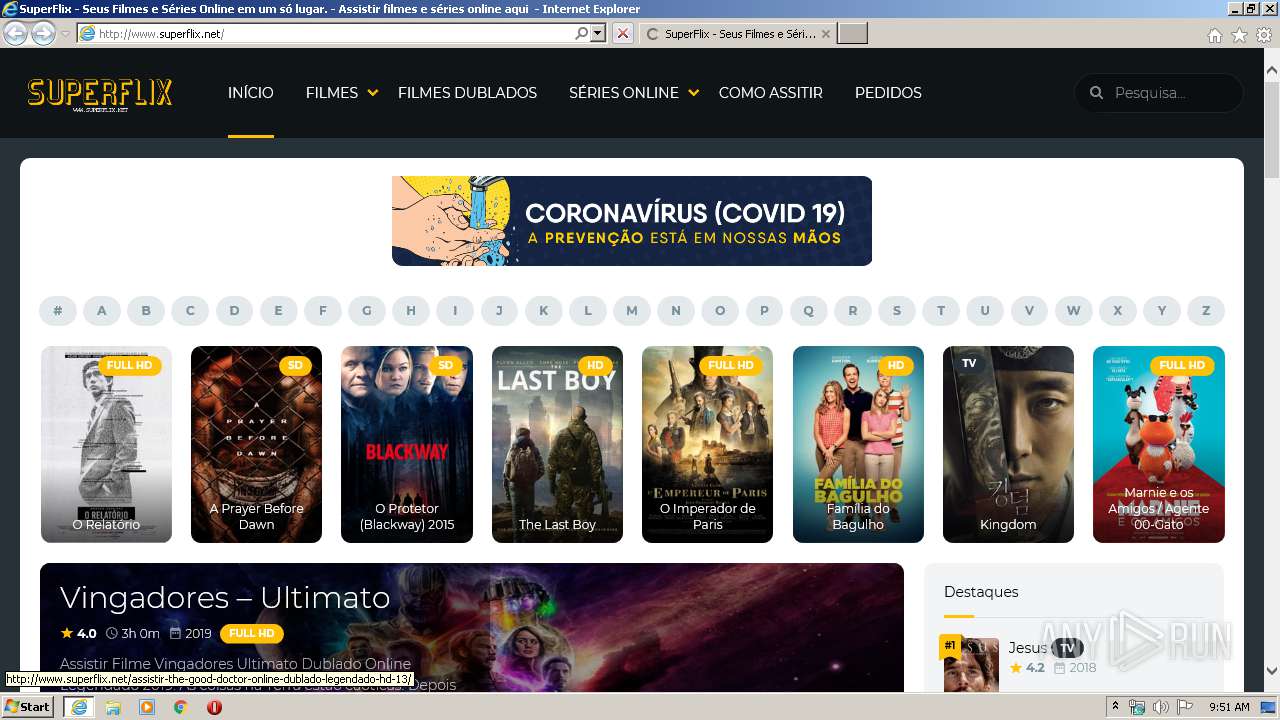1280x720 pixels.
Task: Expand FILMES dropdown chevron
Action: click(373, 93)
